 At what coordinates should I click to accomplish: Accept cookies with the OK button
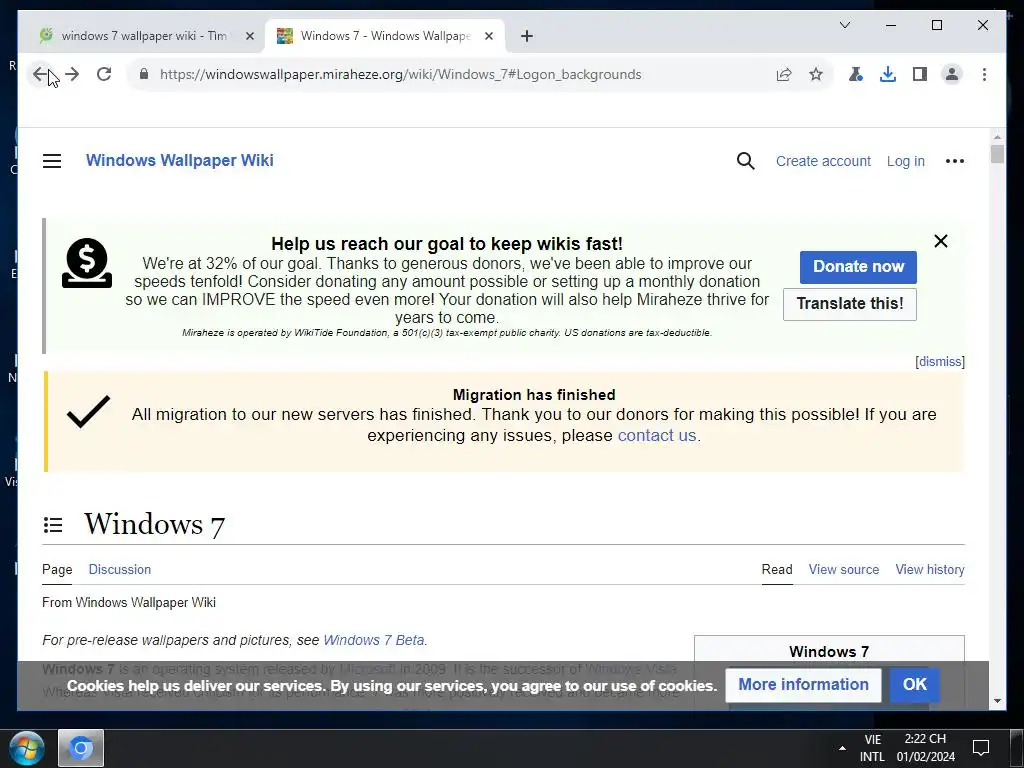(x=914, y=684)
